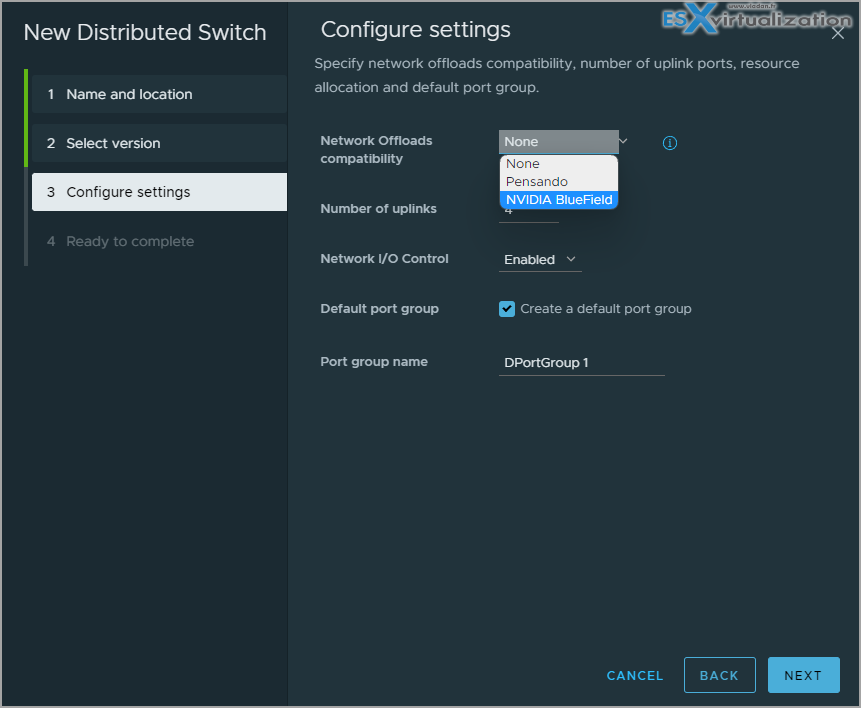
Task: Click the BACK button
Action: coord(719,676)
